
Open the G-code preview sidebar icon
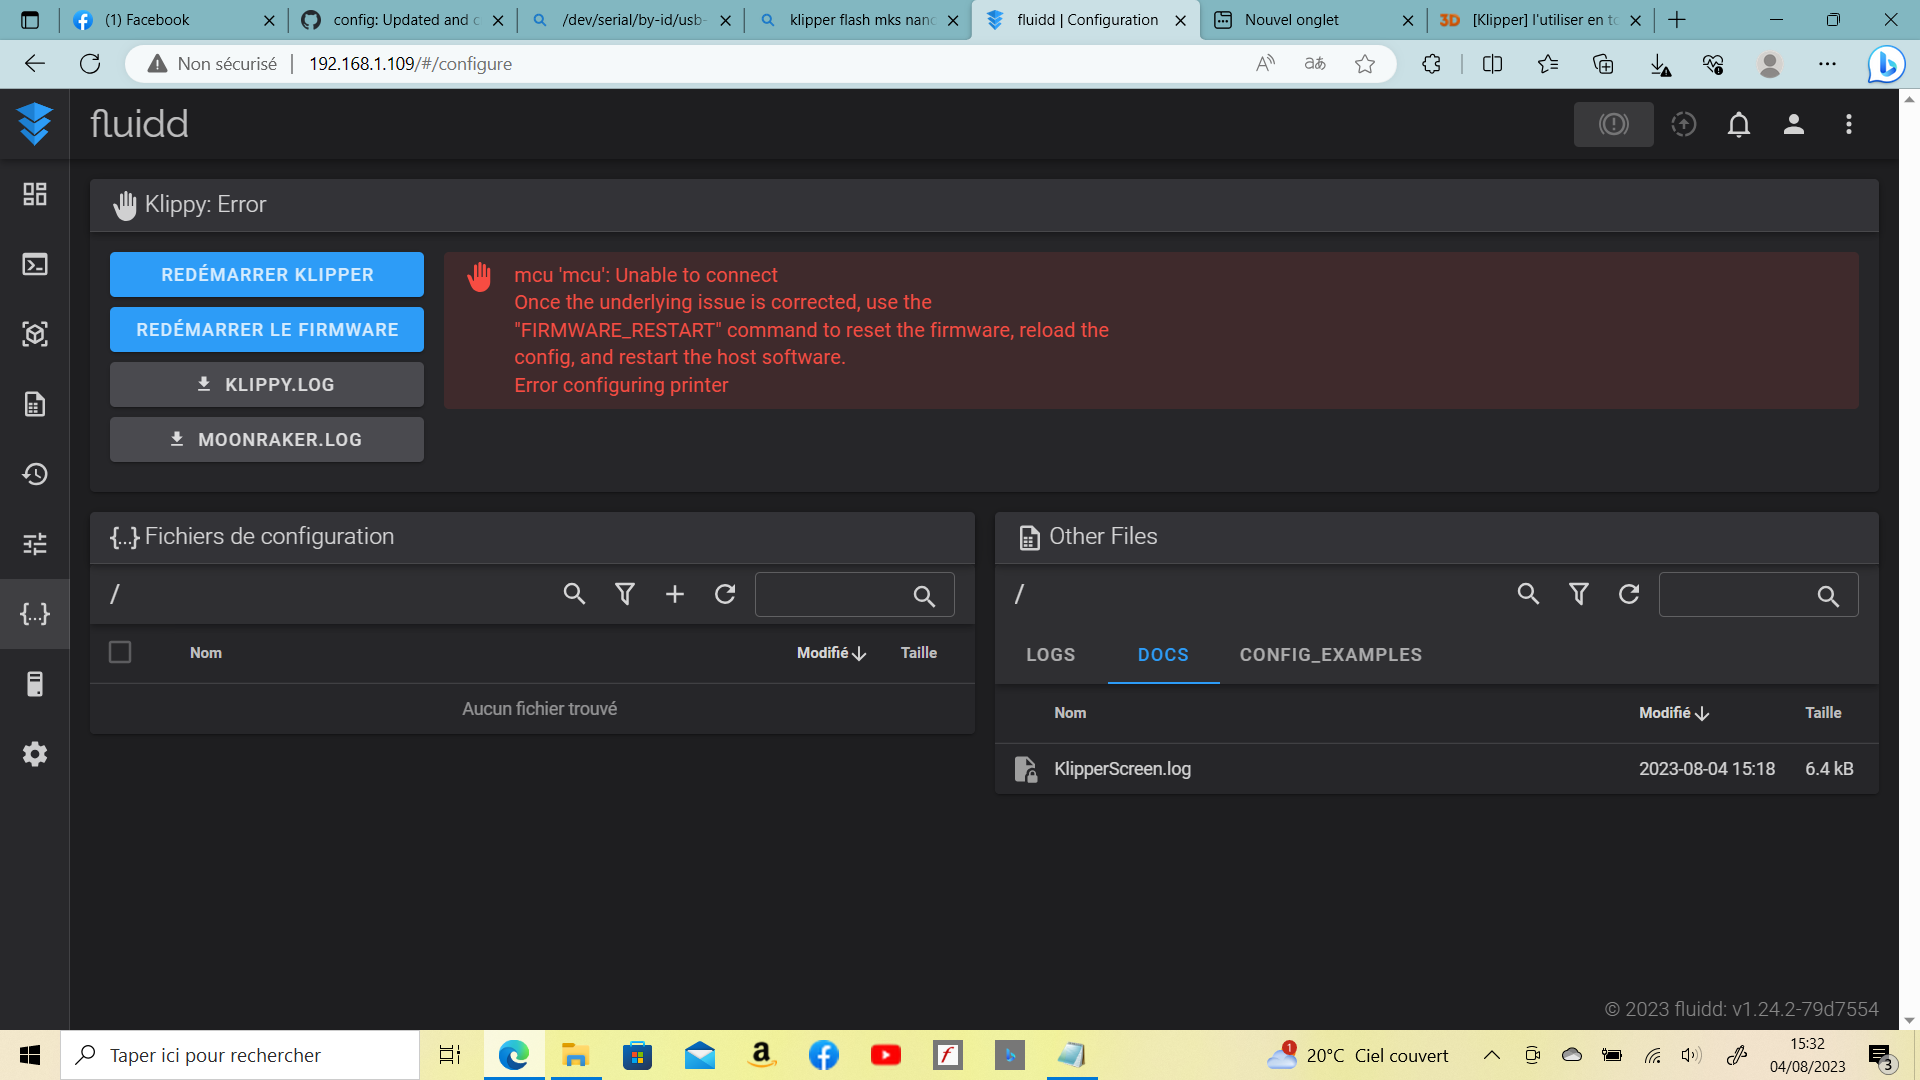[35, 334]
